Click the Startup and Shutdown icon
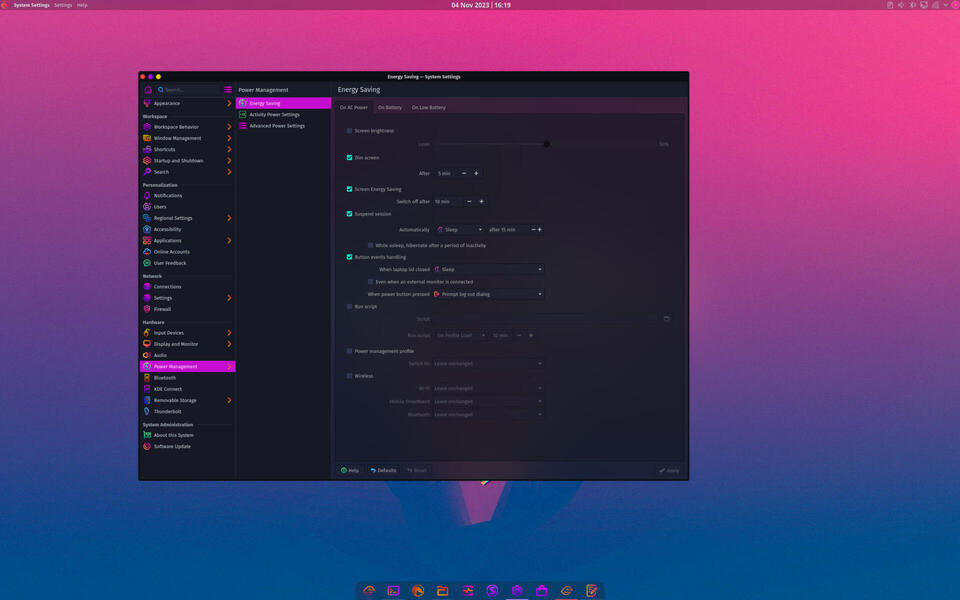The image size is (960, 600). tap(147, 160)
